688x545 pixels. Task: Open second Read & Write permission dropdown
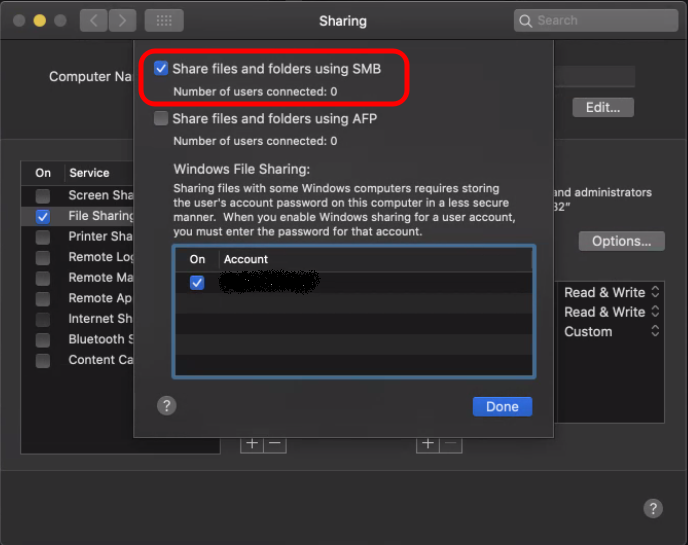[612, 312]
